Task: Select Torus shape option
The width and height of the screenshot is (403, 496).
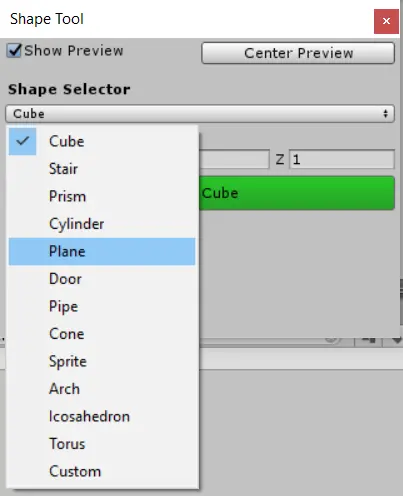Action: click(x=102, y=444)
